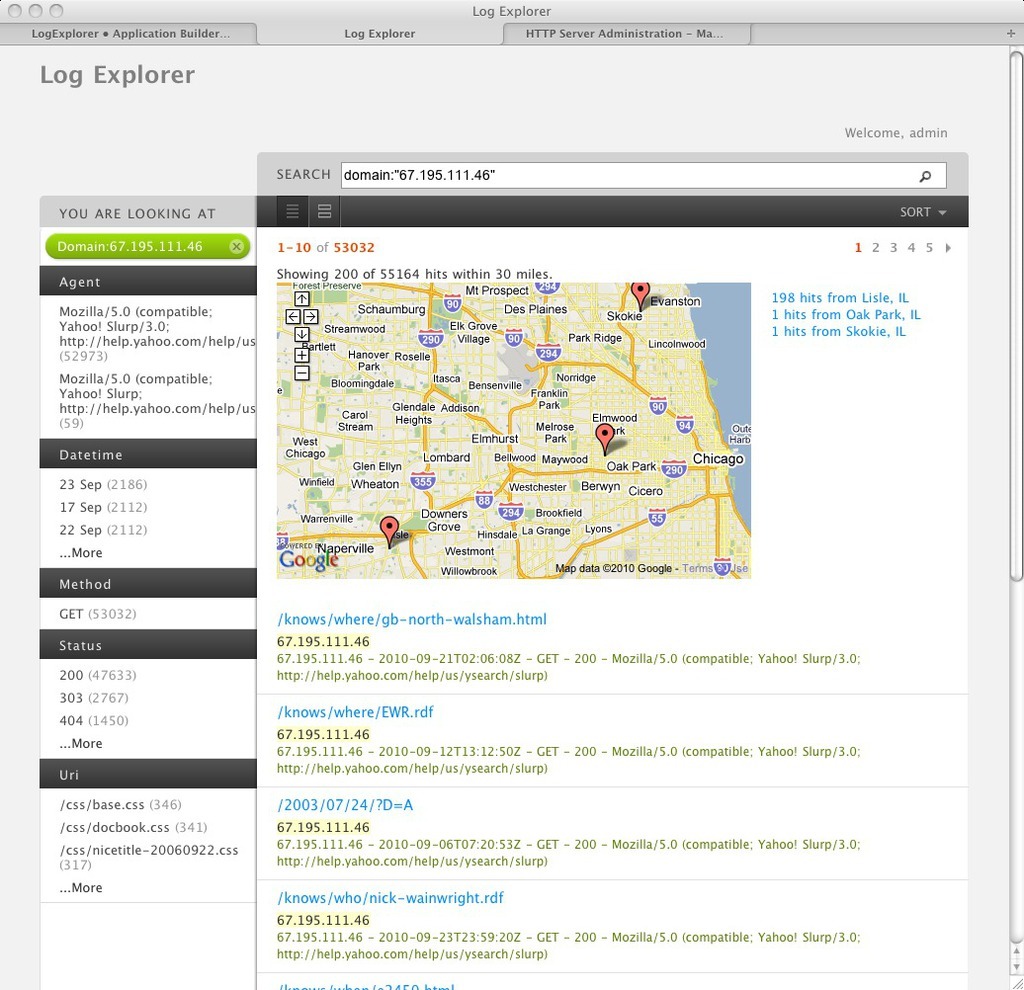The height and width of the screenshot is (990, 1024).
Task: Filter by /css/docbook.css URI
Action: pyautogui.click(x=133, y=827)
